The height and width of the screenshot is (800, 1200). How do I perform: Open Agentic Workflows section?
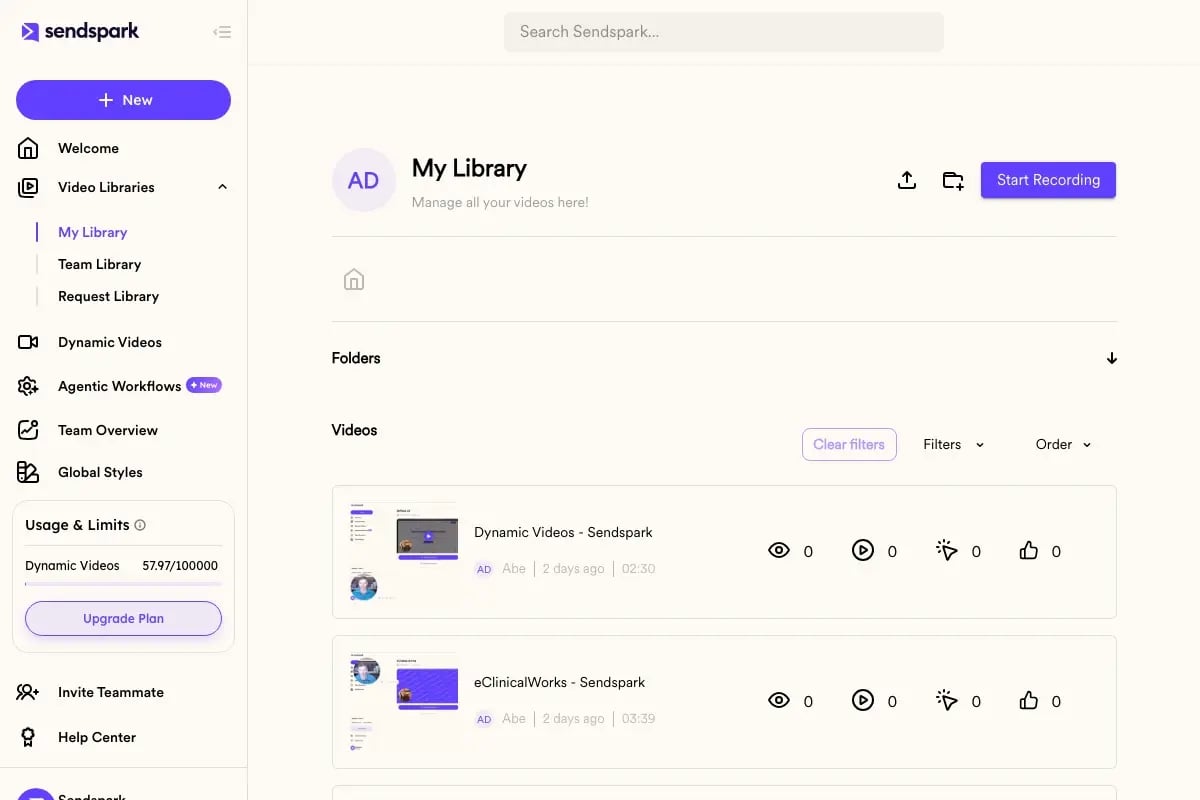click(120, 386)
